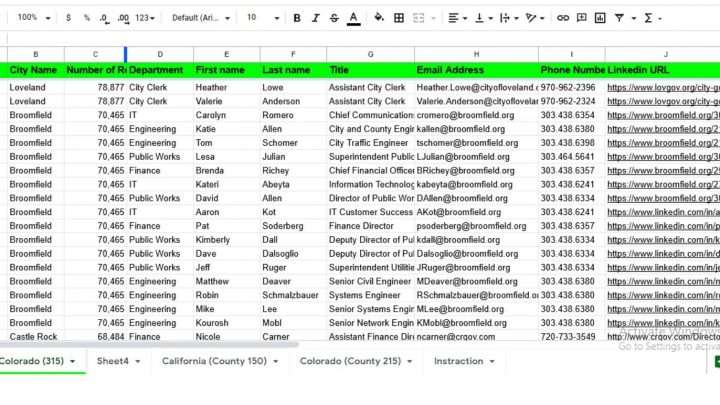
Task: Format the selection as currency
Action: [x=68, y=18]
